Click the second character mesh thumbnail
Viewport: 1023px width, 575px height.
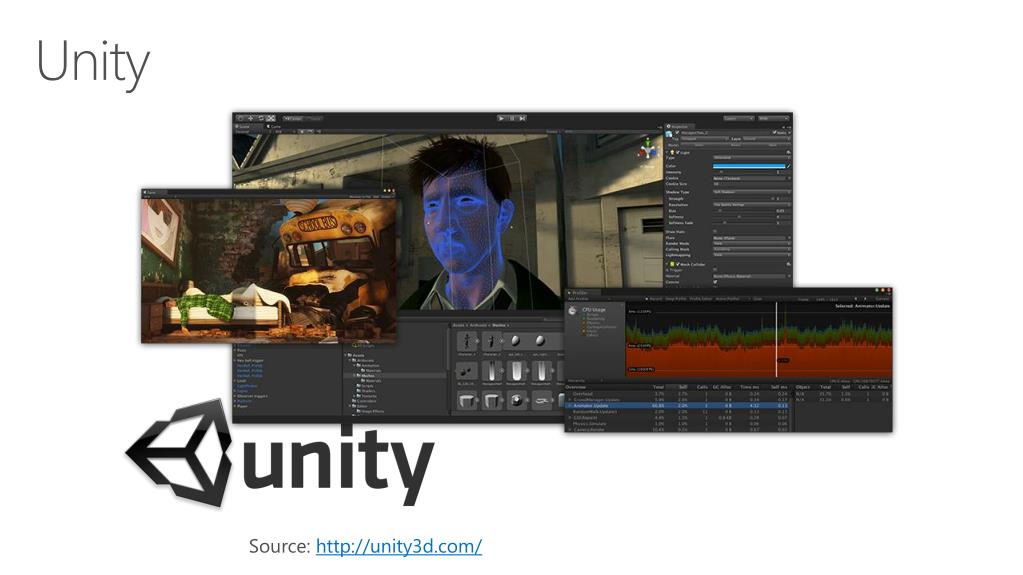[x=491, y=341]
